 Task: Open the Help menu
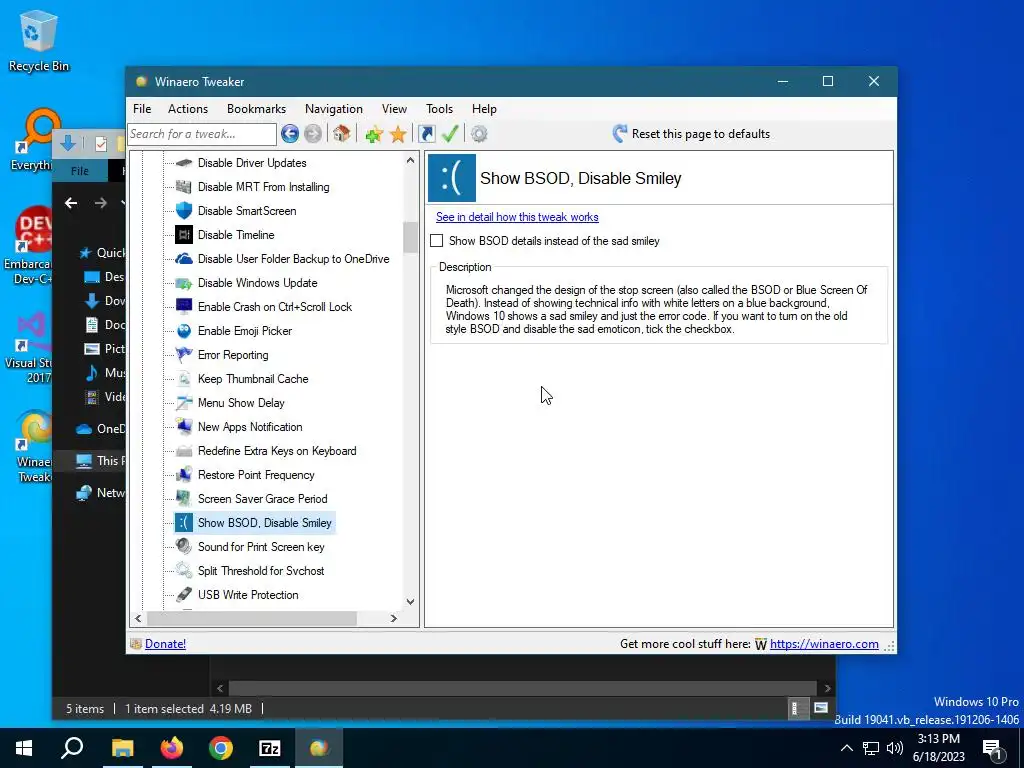pos(485,108)
